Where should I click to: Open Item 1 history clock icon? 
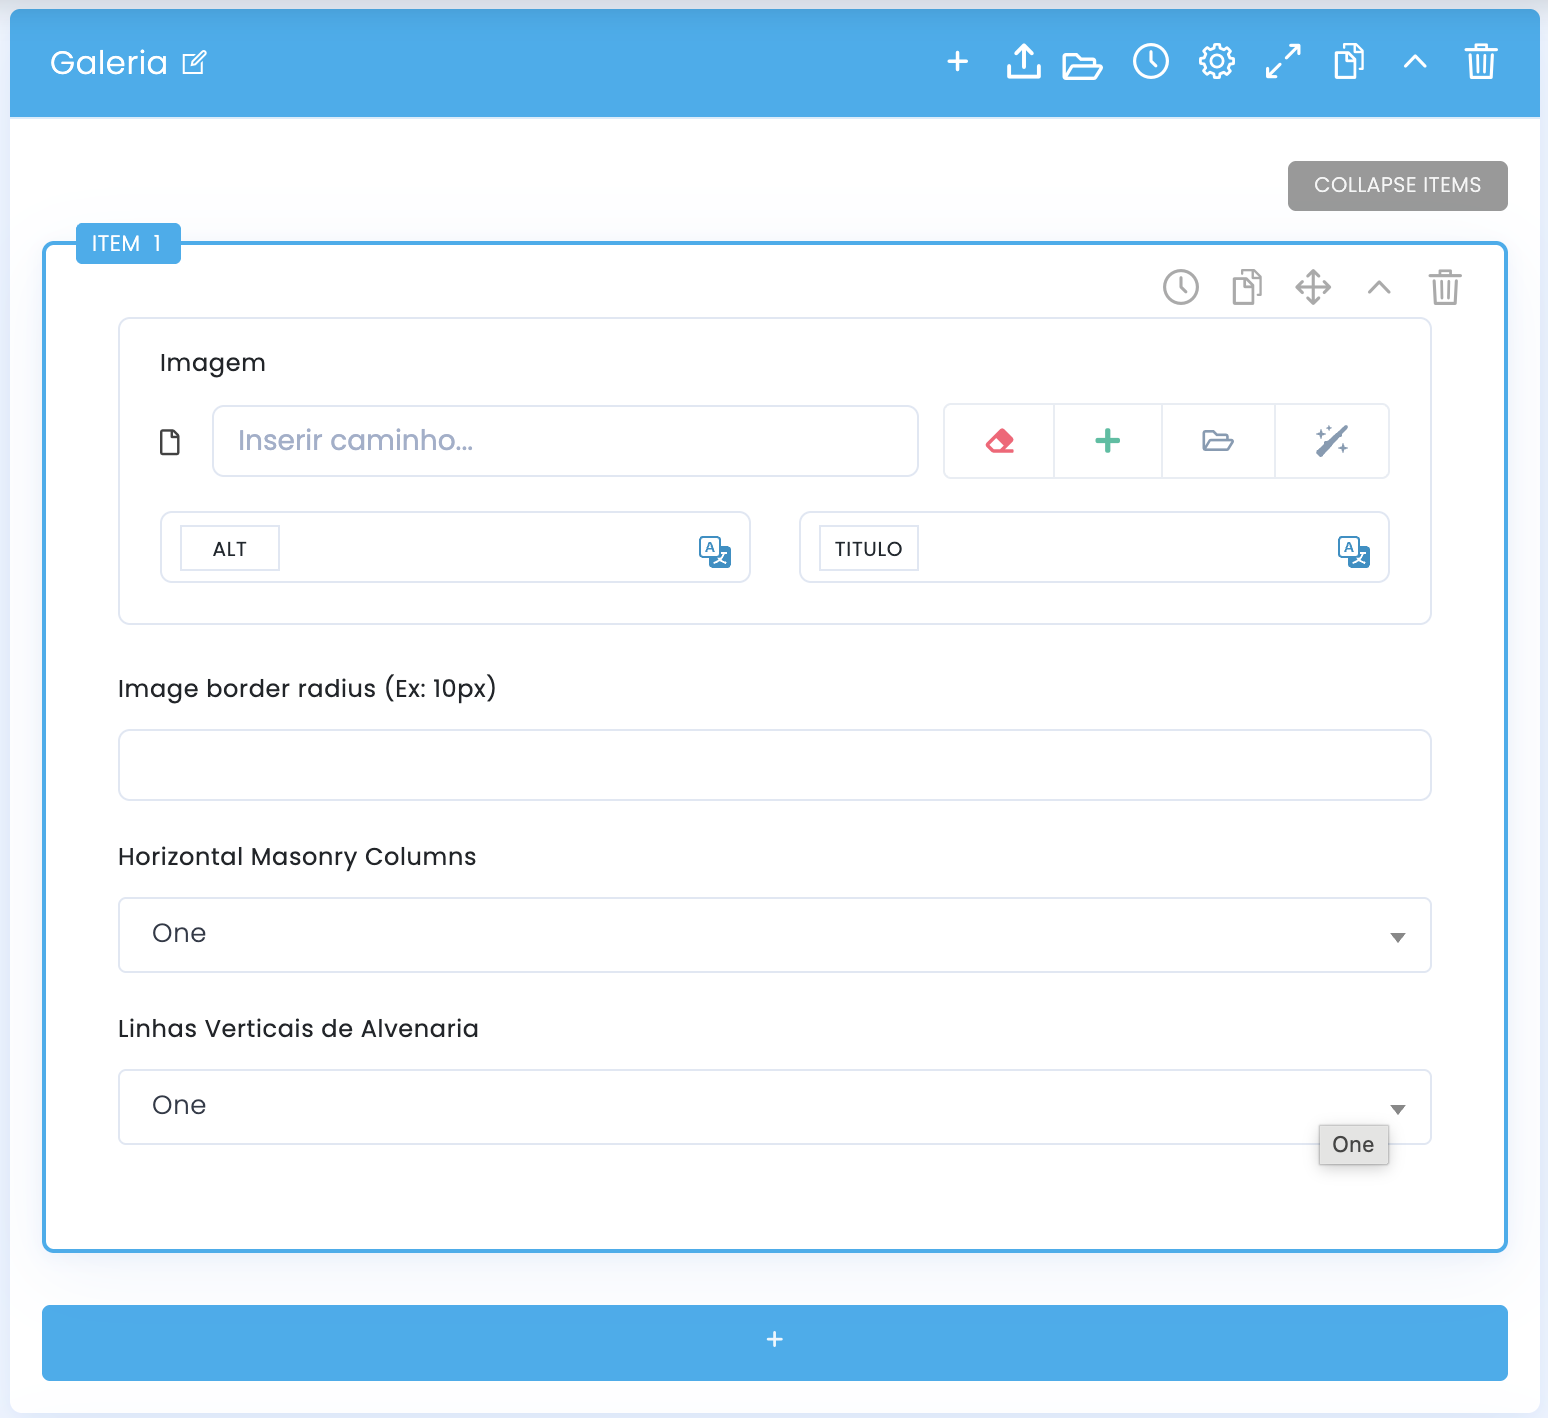click(x=1181, y=288)
